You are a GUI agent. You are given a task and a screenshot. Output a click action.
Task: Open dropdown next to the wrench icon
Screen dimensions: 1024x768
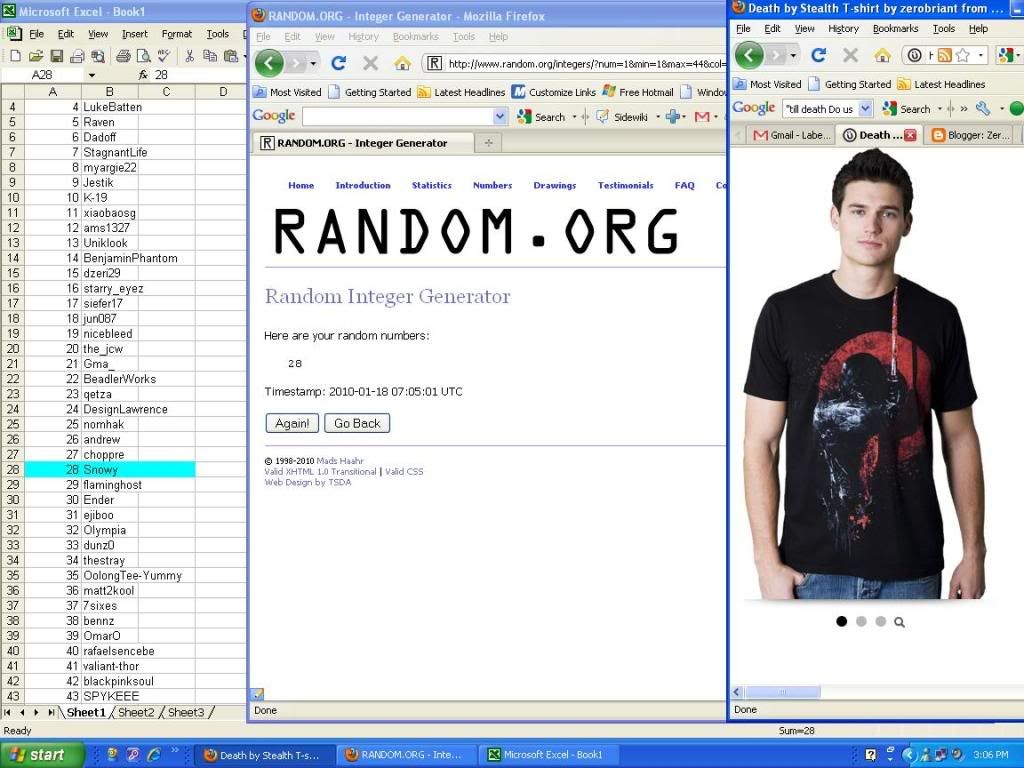tap(1001, 108)
